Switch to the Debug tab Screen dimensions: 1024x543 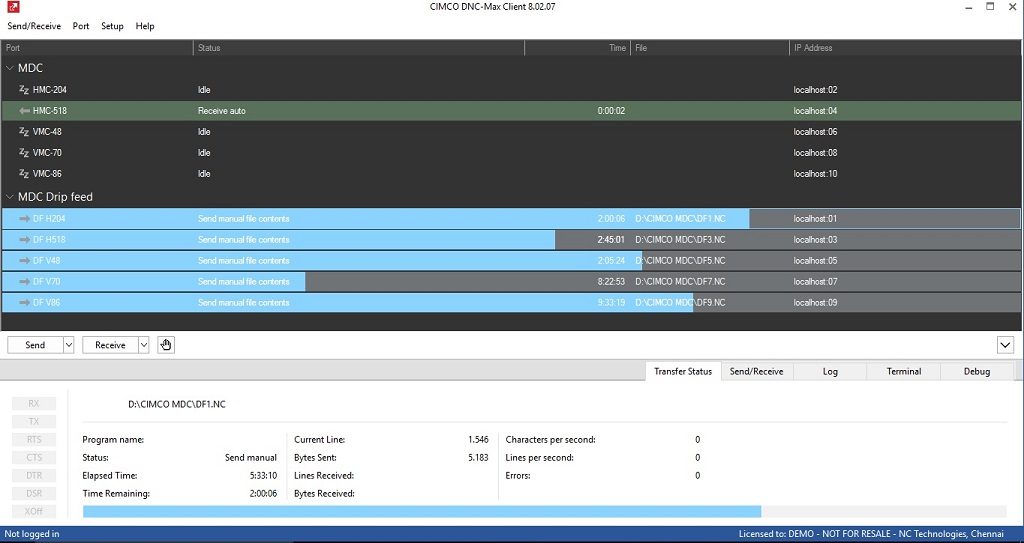pyautogui.click(x=977, y=371)
